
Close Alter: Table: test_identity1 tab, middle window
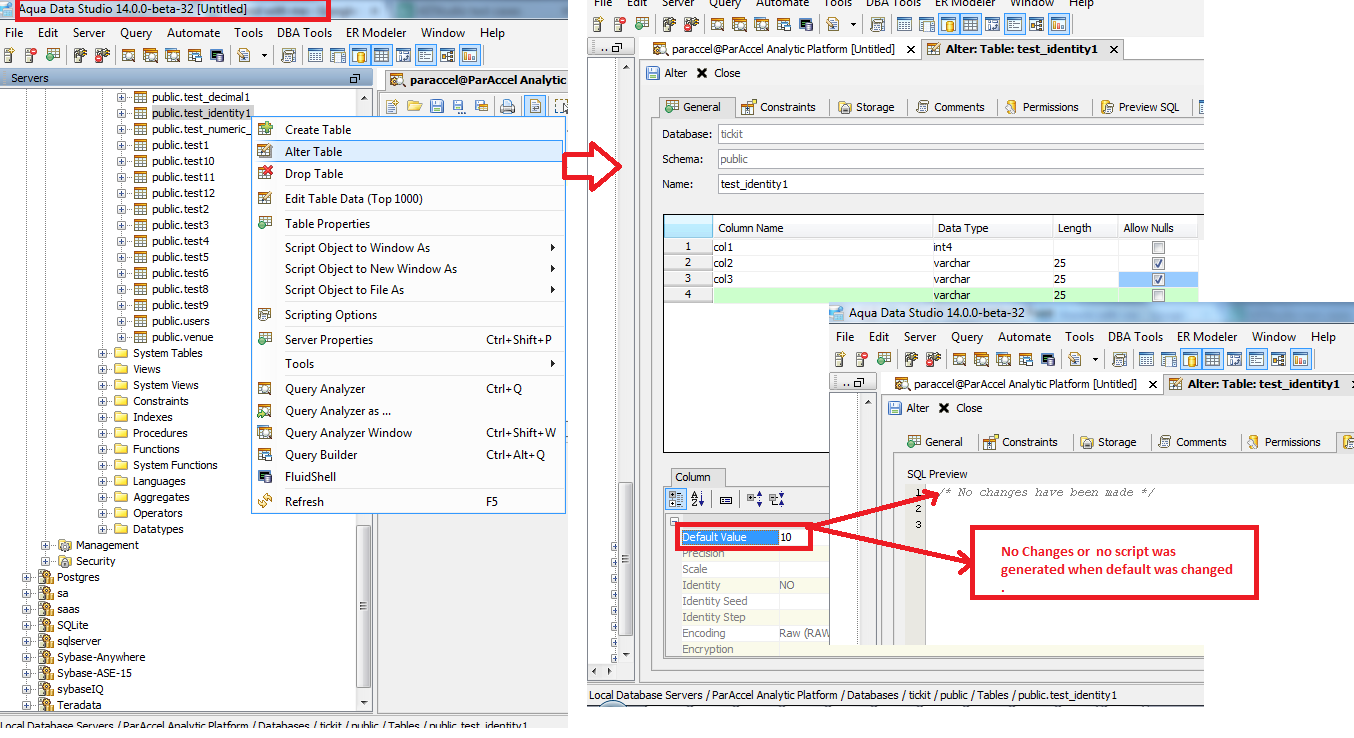pyautogui.click(x=1113, y=49)
